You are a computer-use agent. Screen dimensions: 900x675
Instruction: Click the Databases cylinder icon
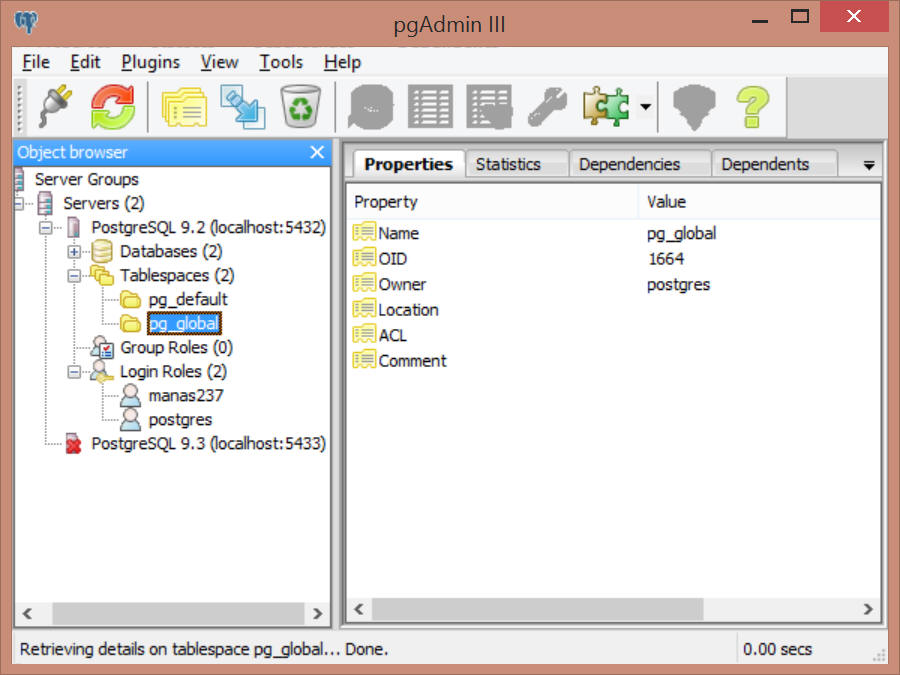(102, 251)
